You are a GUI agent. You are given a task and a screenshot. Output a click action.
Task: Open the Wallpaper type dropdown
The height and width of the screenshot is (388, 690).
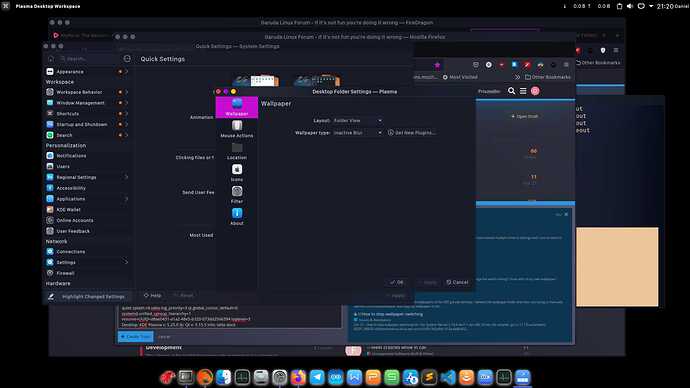[357, 132]
